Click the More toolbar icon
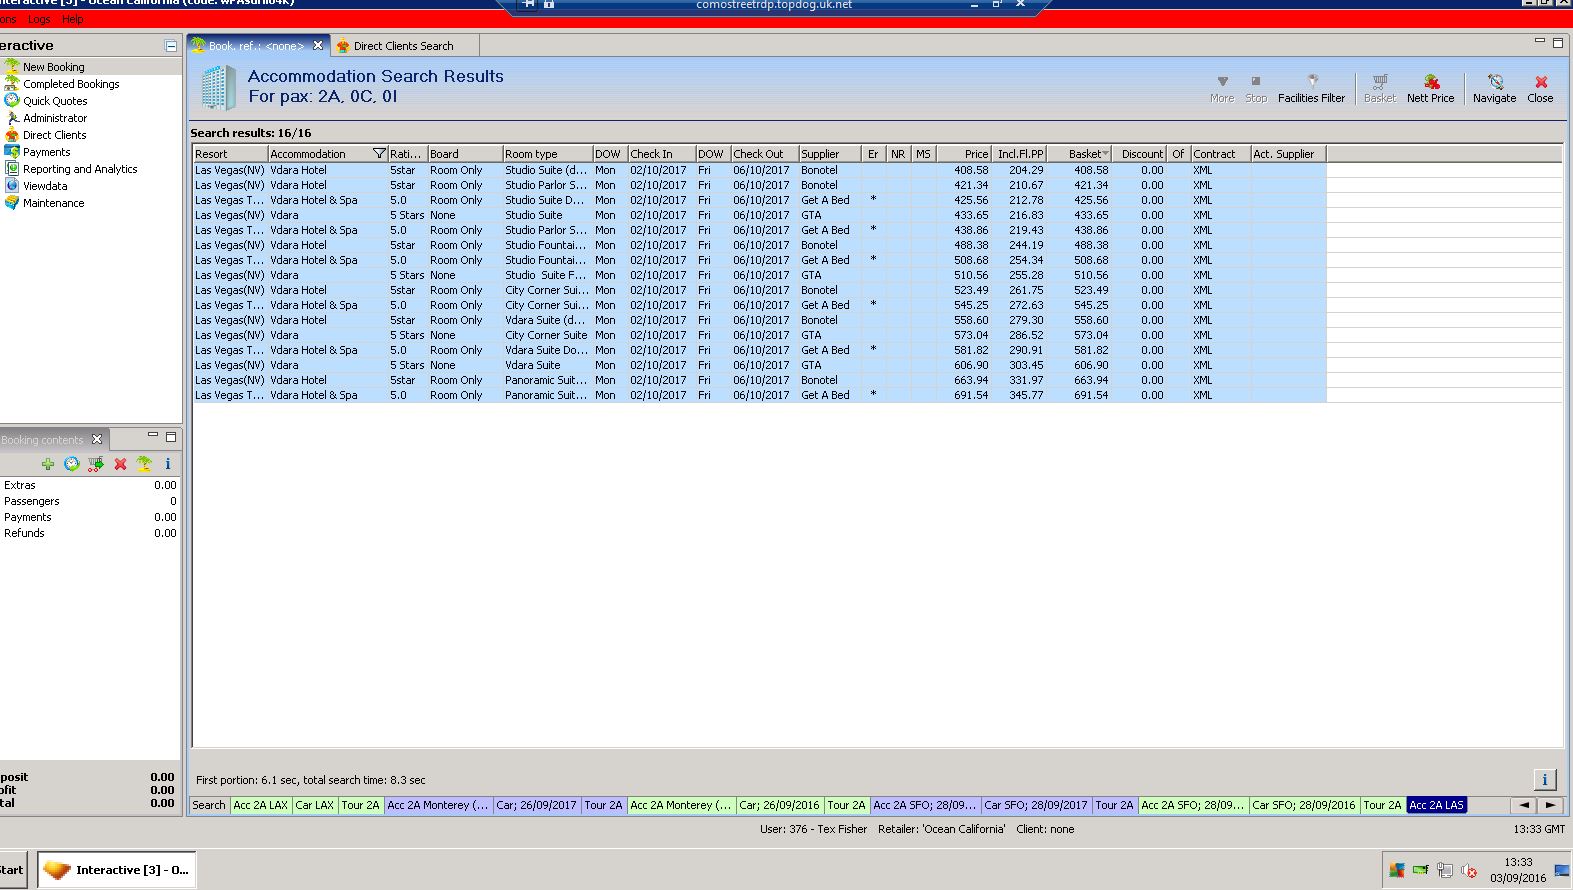The image size is (1573, 890). pyautogui.click(x=1222, y=89)
